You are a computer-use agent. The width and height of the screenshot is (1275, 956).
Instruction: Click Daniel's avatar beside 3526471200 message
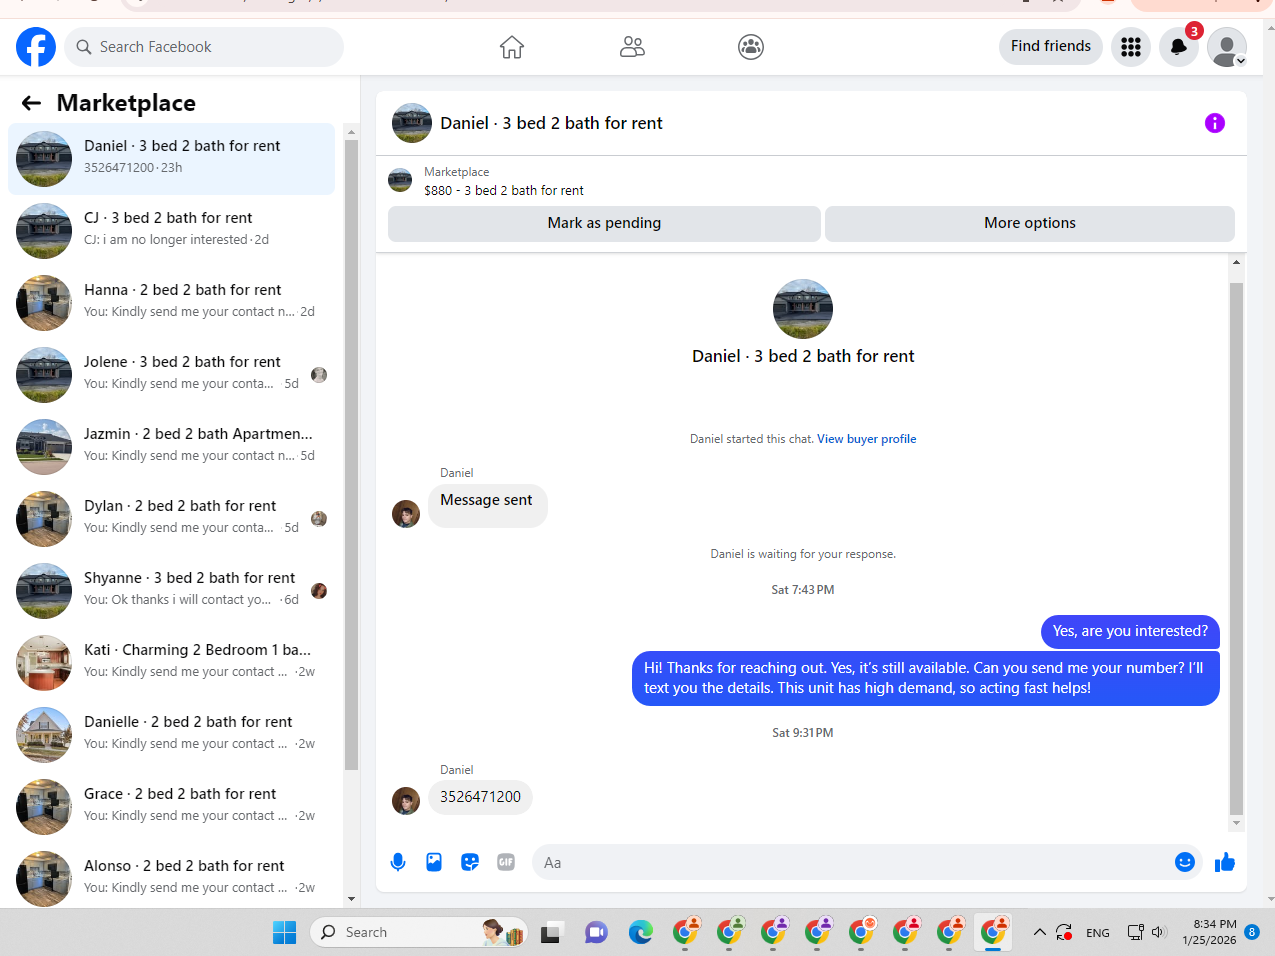(x=406, y=801)
